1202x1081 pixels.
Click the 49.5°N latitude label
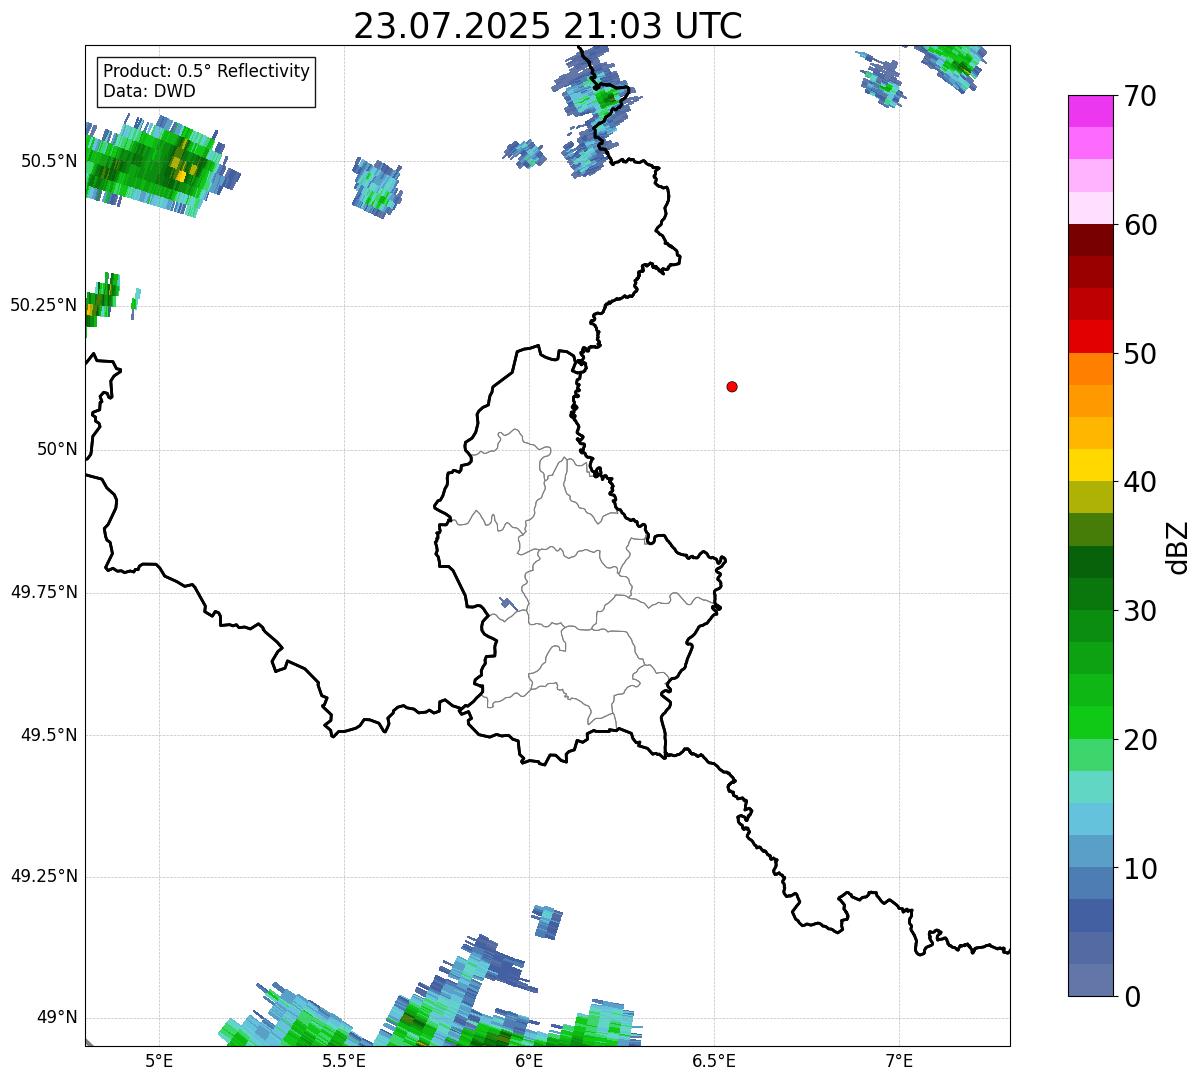49,735
